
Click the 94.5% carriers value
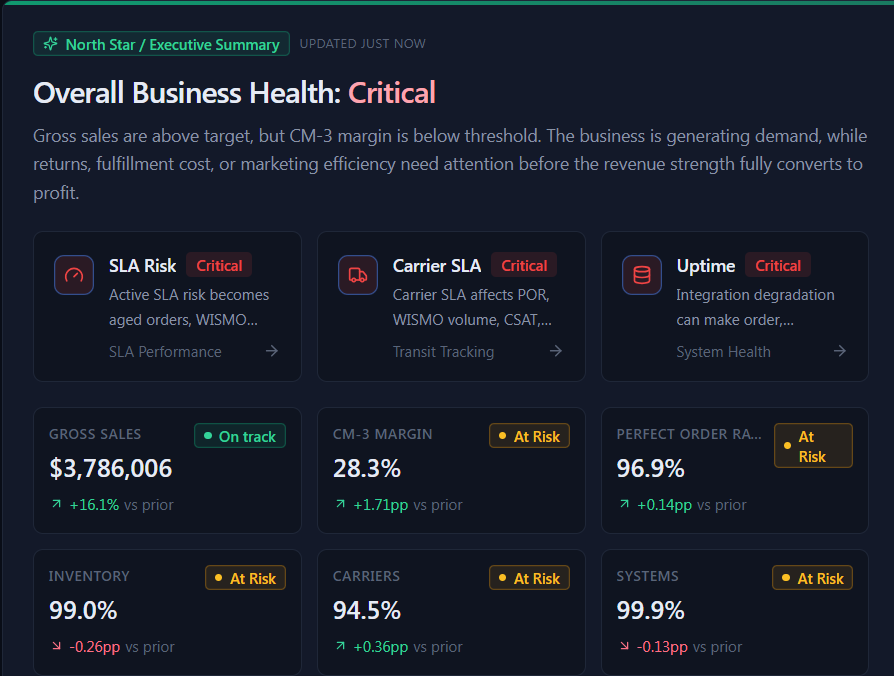(367, 610)
